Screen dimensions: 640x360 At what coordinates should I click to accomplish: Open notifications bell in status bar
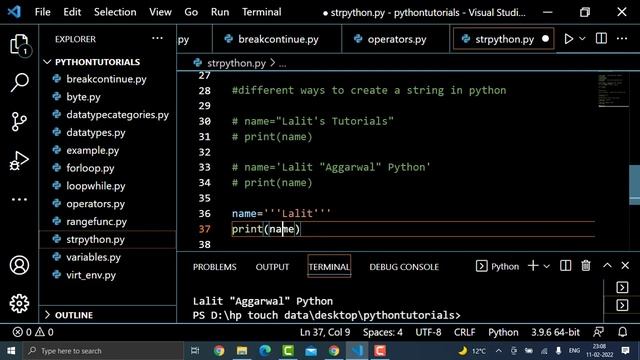622,332
